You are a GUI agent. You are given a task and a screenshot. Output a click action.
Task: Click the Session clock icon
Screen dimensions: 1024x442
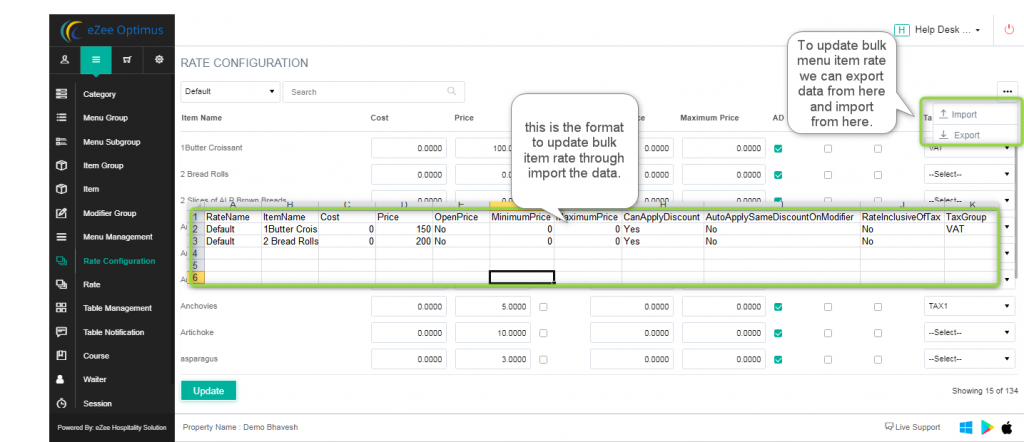click(x=61, y=403)
